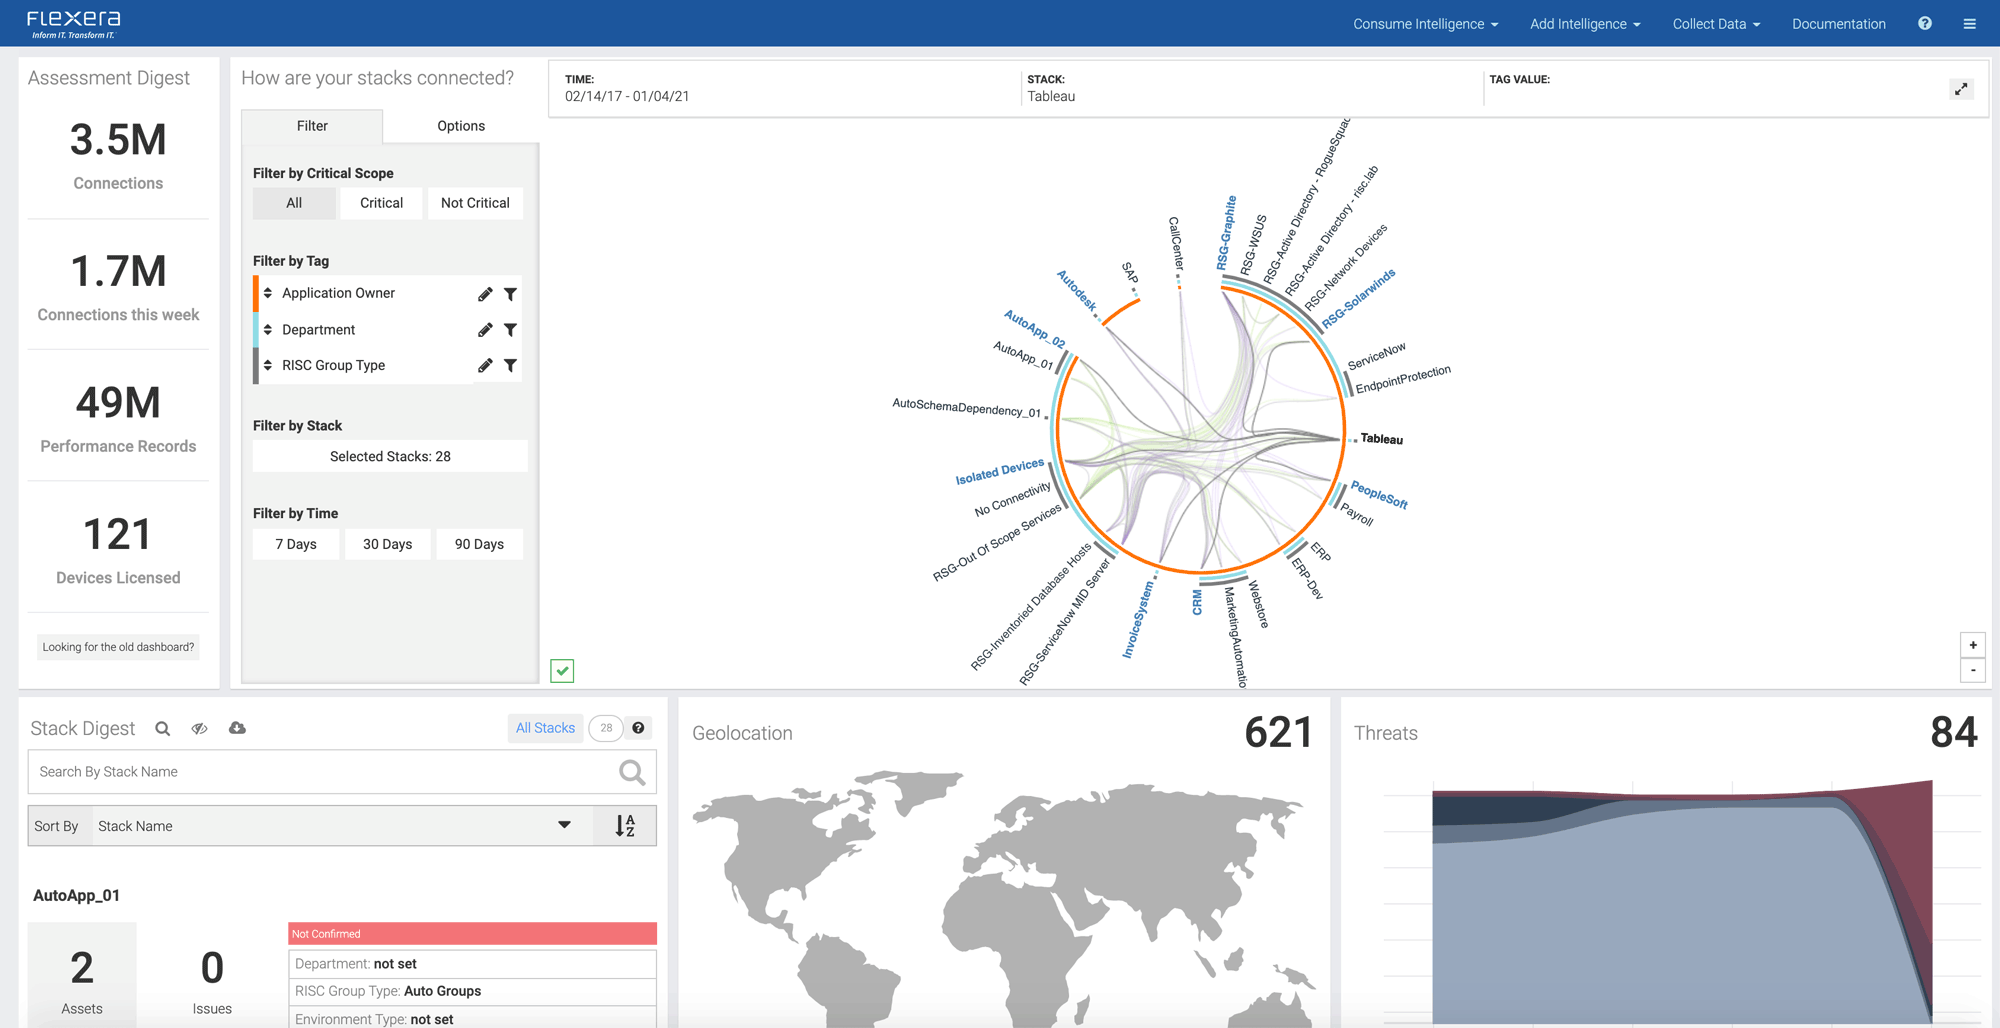The image size is (2000, 1028).
Task: Expand the Collect Data dropdown menu
Action: pyautogui.click(x=1716, y=24)
